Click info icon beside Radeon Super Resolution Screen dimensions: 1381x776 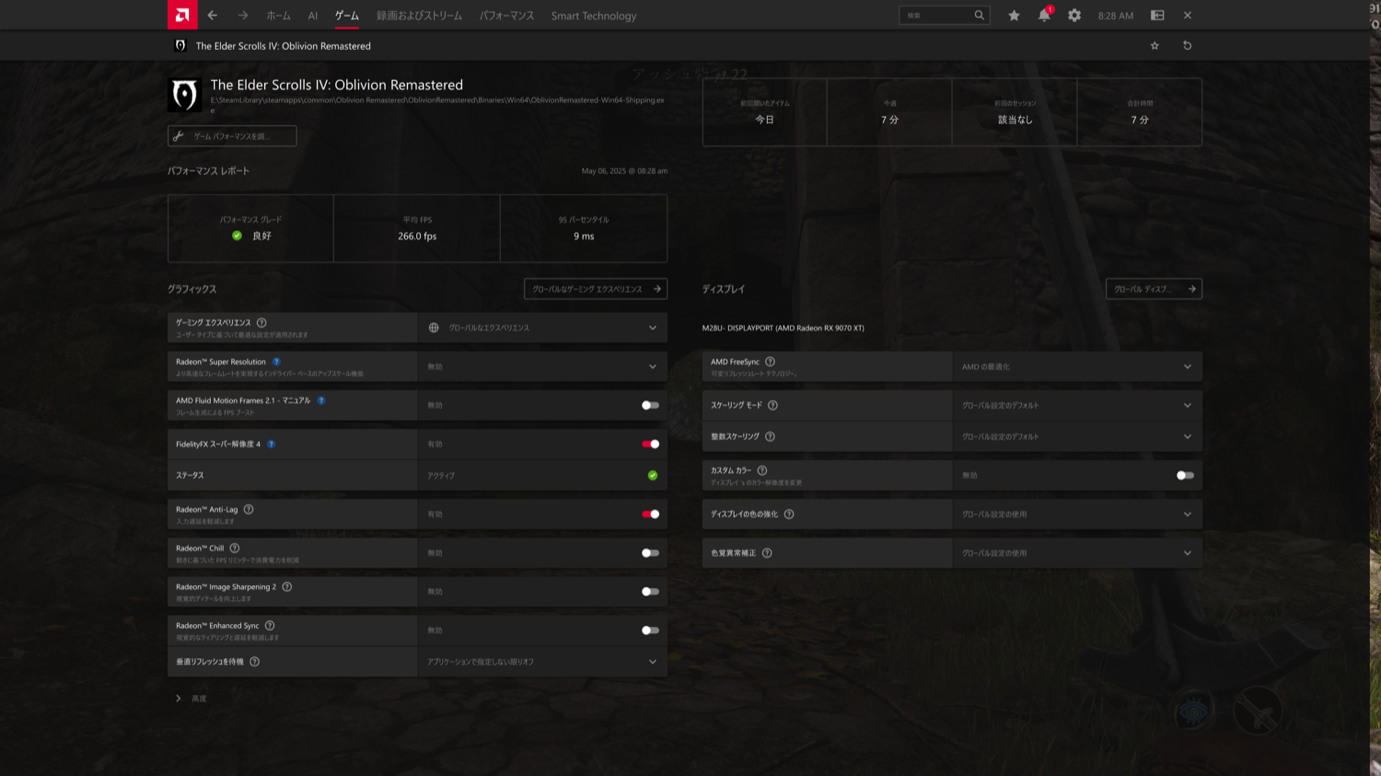[x=277, y=362]
